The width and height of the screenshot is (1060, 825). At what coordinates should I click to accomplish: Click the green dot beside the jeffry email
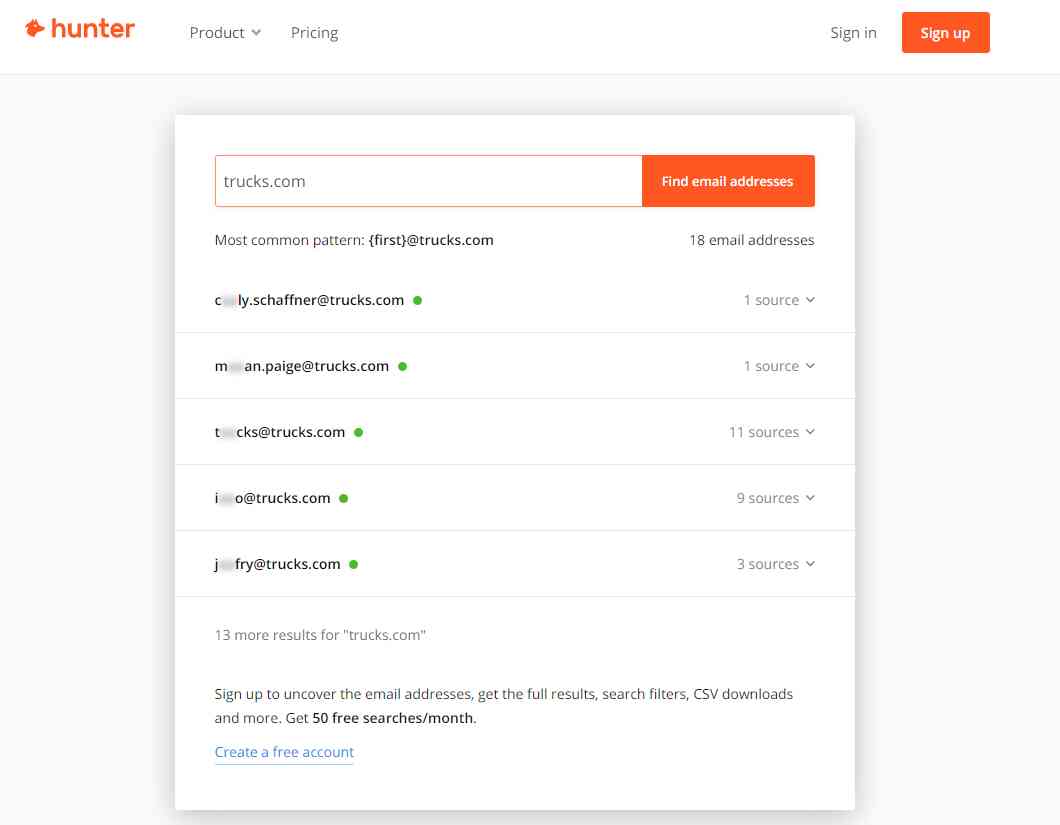(352, 564)
